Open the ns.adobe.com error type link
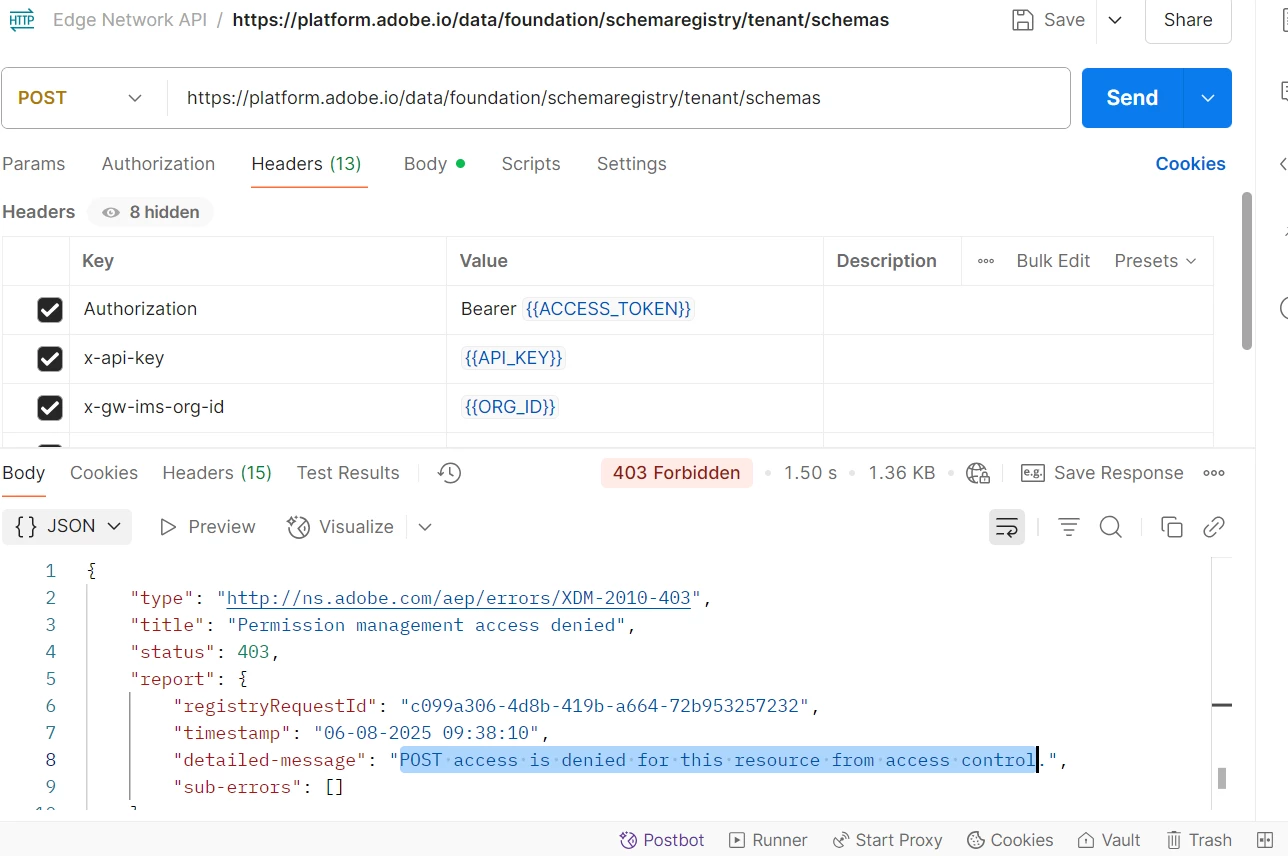 459,598
